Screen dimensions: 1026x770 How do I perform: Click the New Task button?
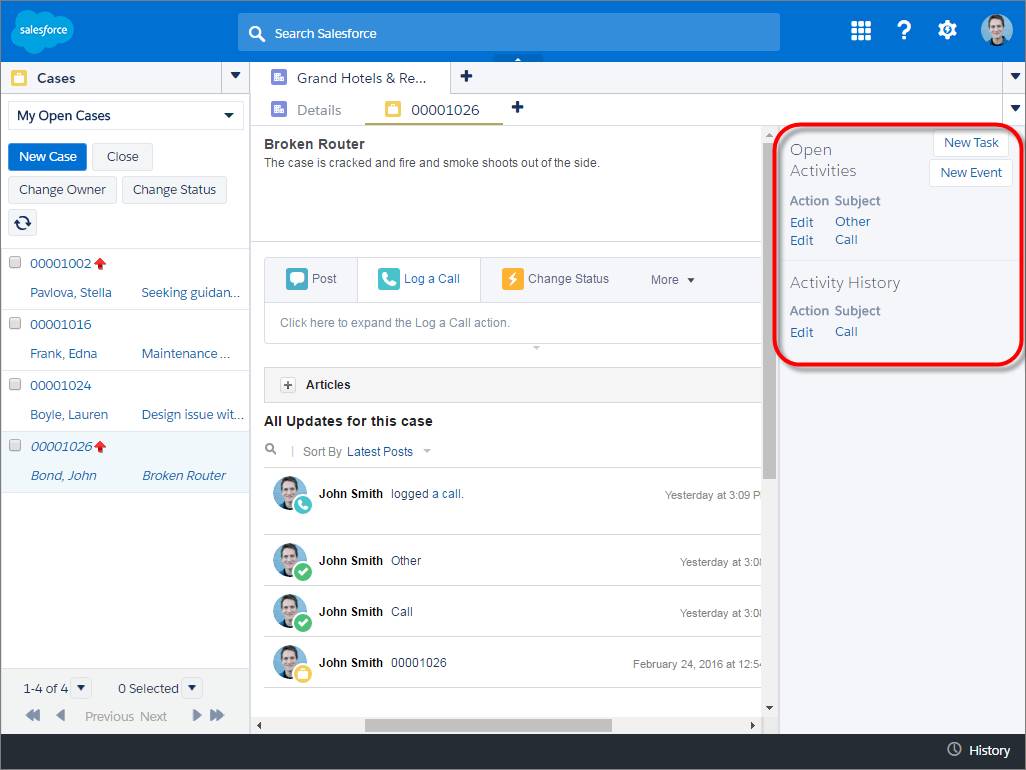pyautogui.click(x=970, y=143)
